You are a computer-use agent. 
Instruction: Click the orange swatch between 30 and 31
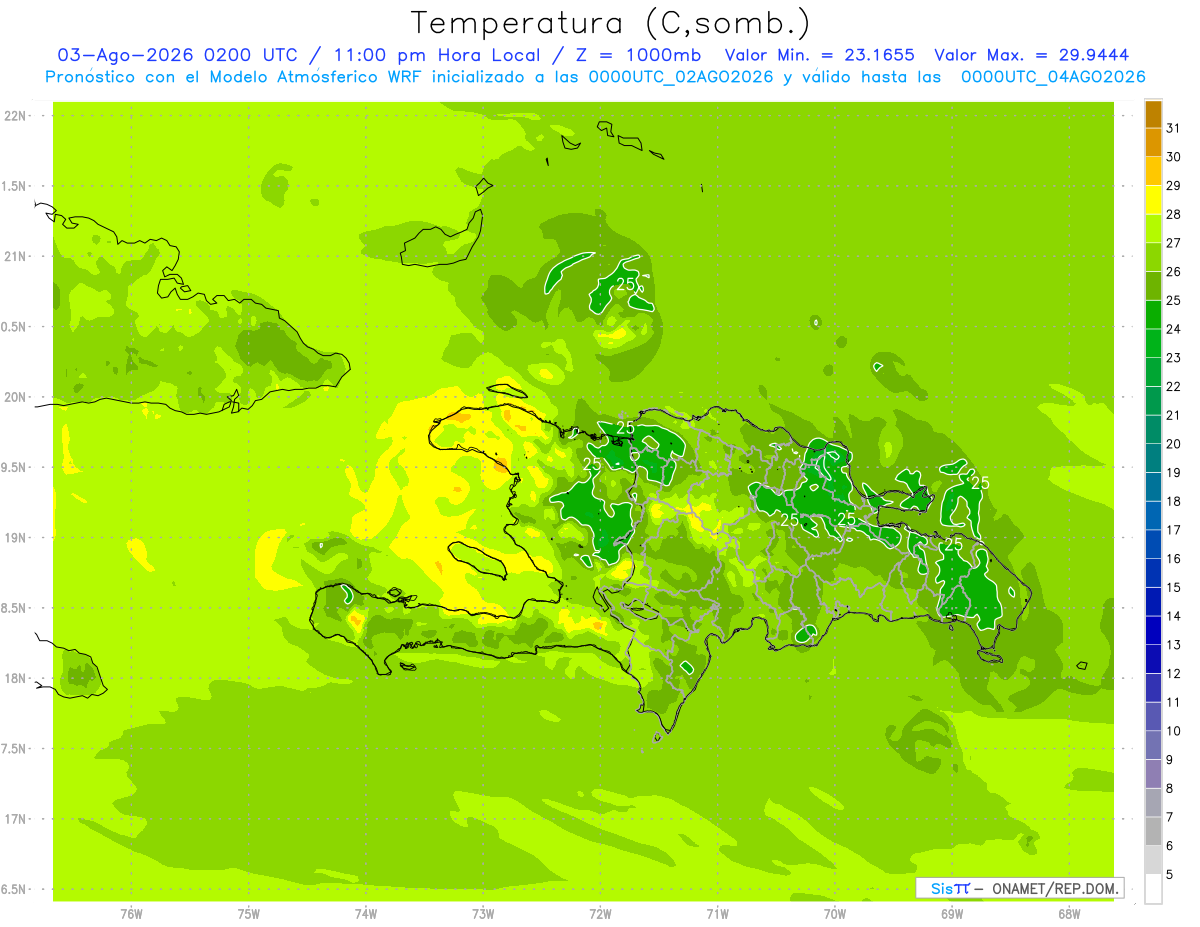coord(1153,143)
